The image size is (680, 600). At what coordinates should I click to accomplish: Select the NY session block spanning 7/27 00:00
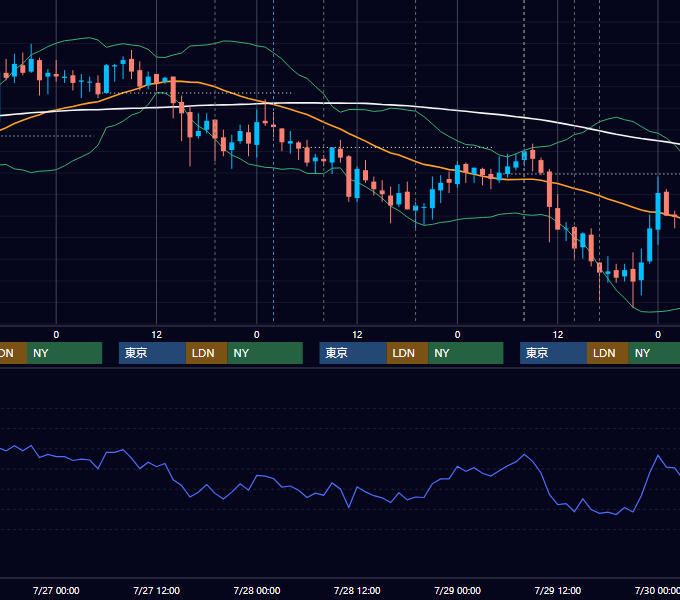pos(64,353)
